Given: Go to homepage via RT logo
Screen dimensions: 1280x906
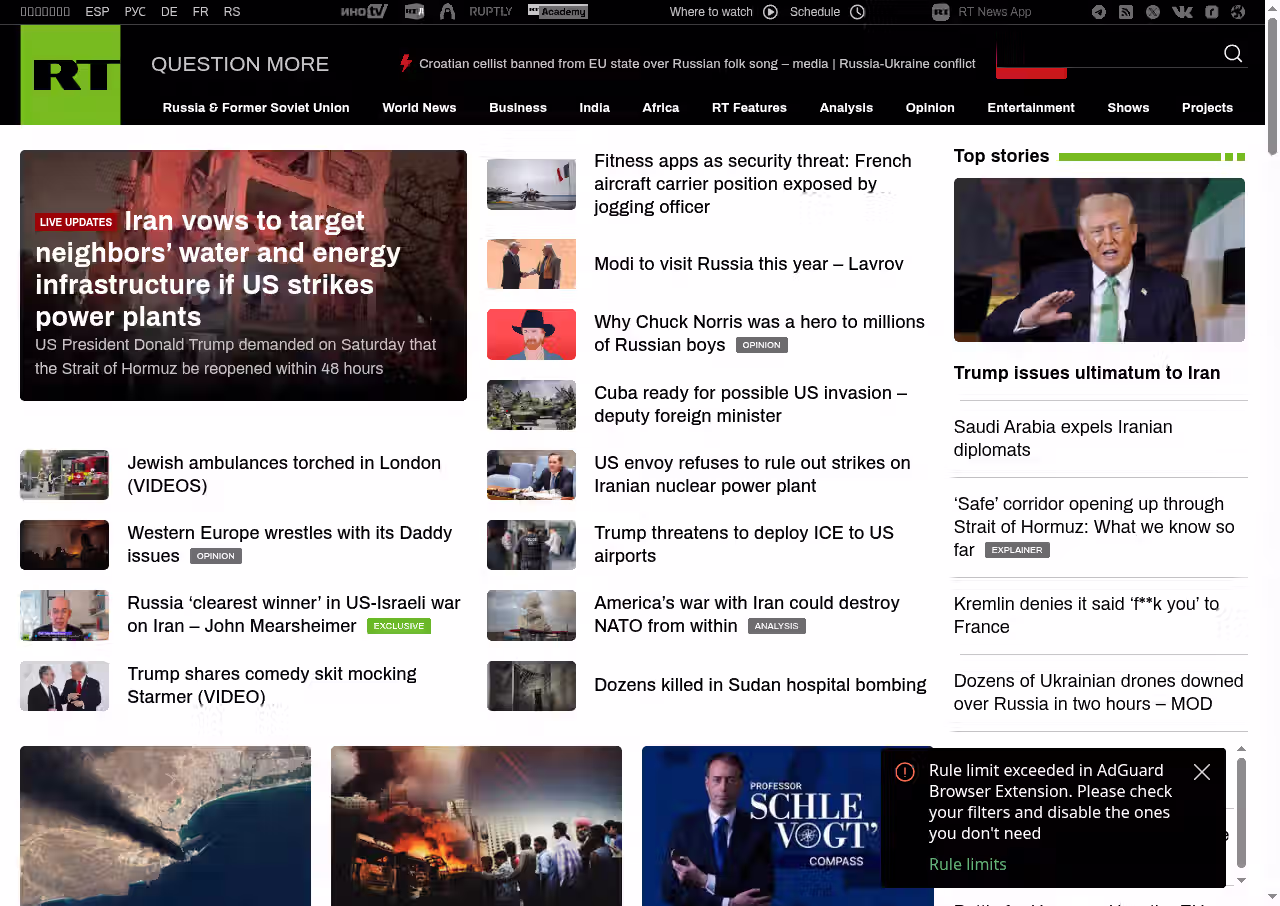Looking at the screenshot, I should [x=70, y=75].
